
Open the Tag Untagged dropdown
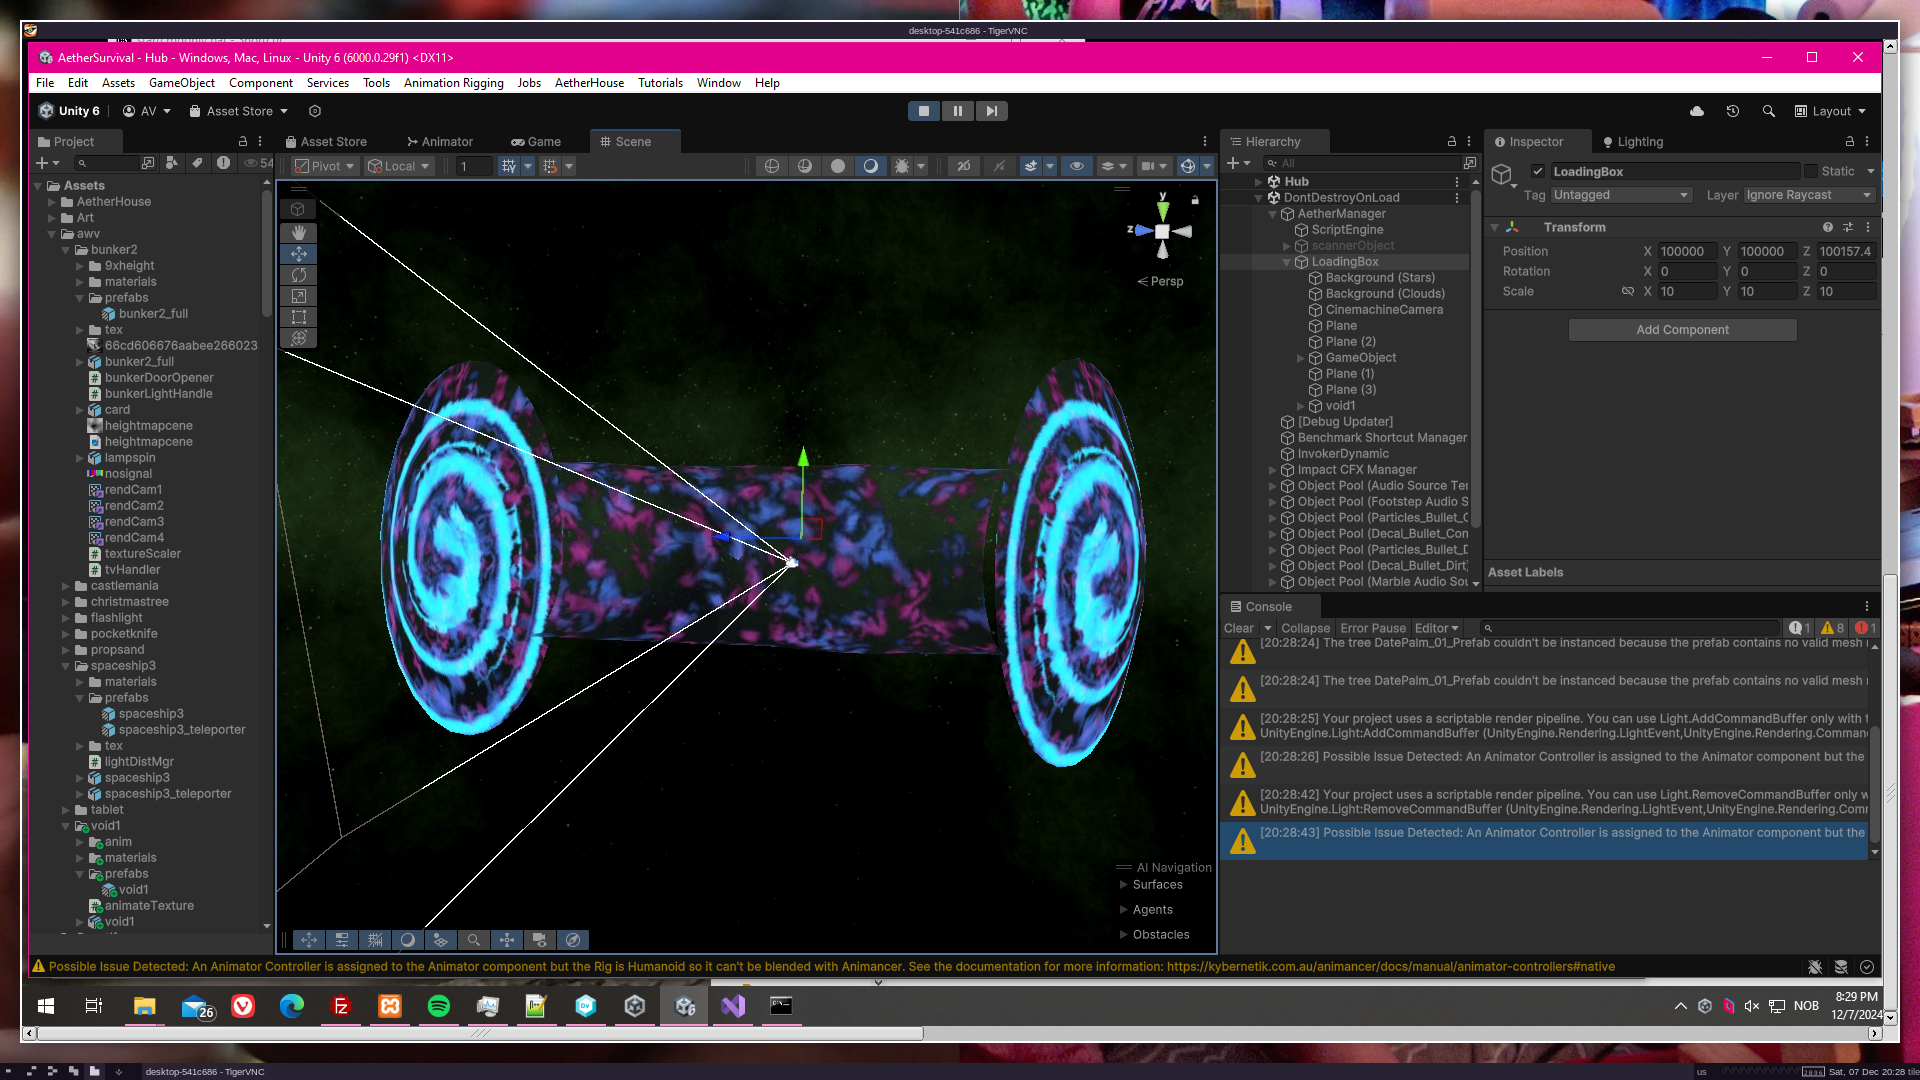point(1620,195)
